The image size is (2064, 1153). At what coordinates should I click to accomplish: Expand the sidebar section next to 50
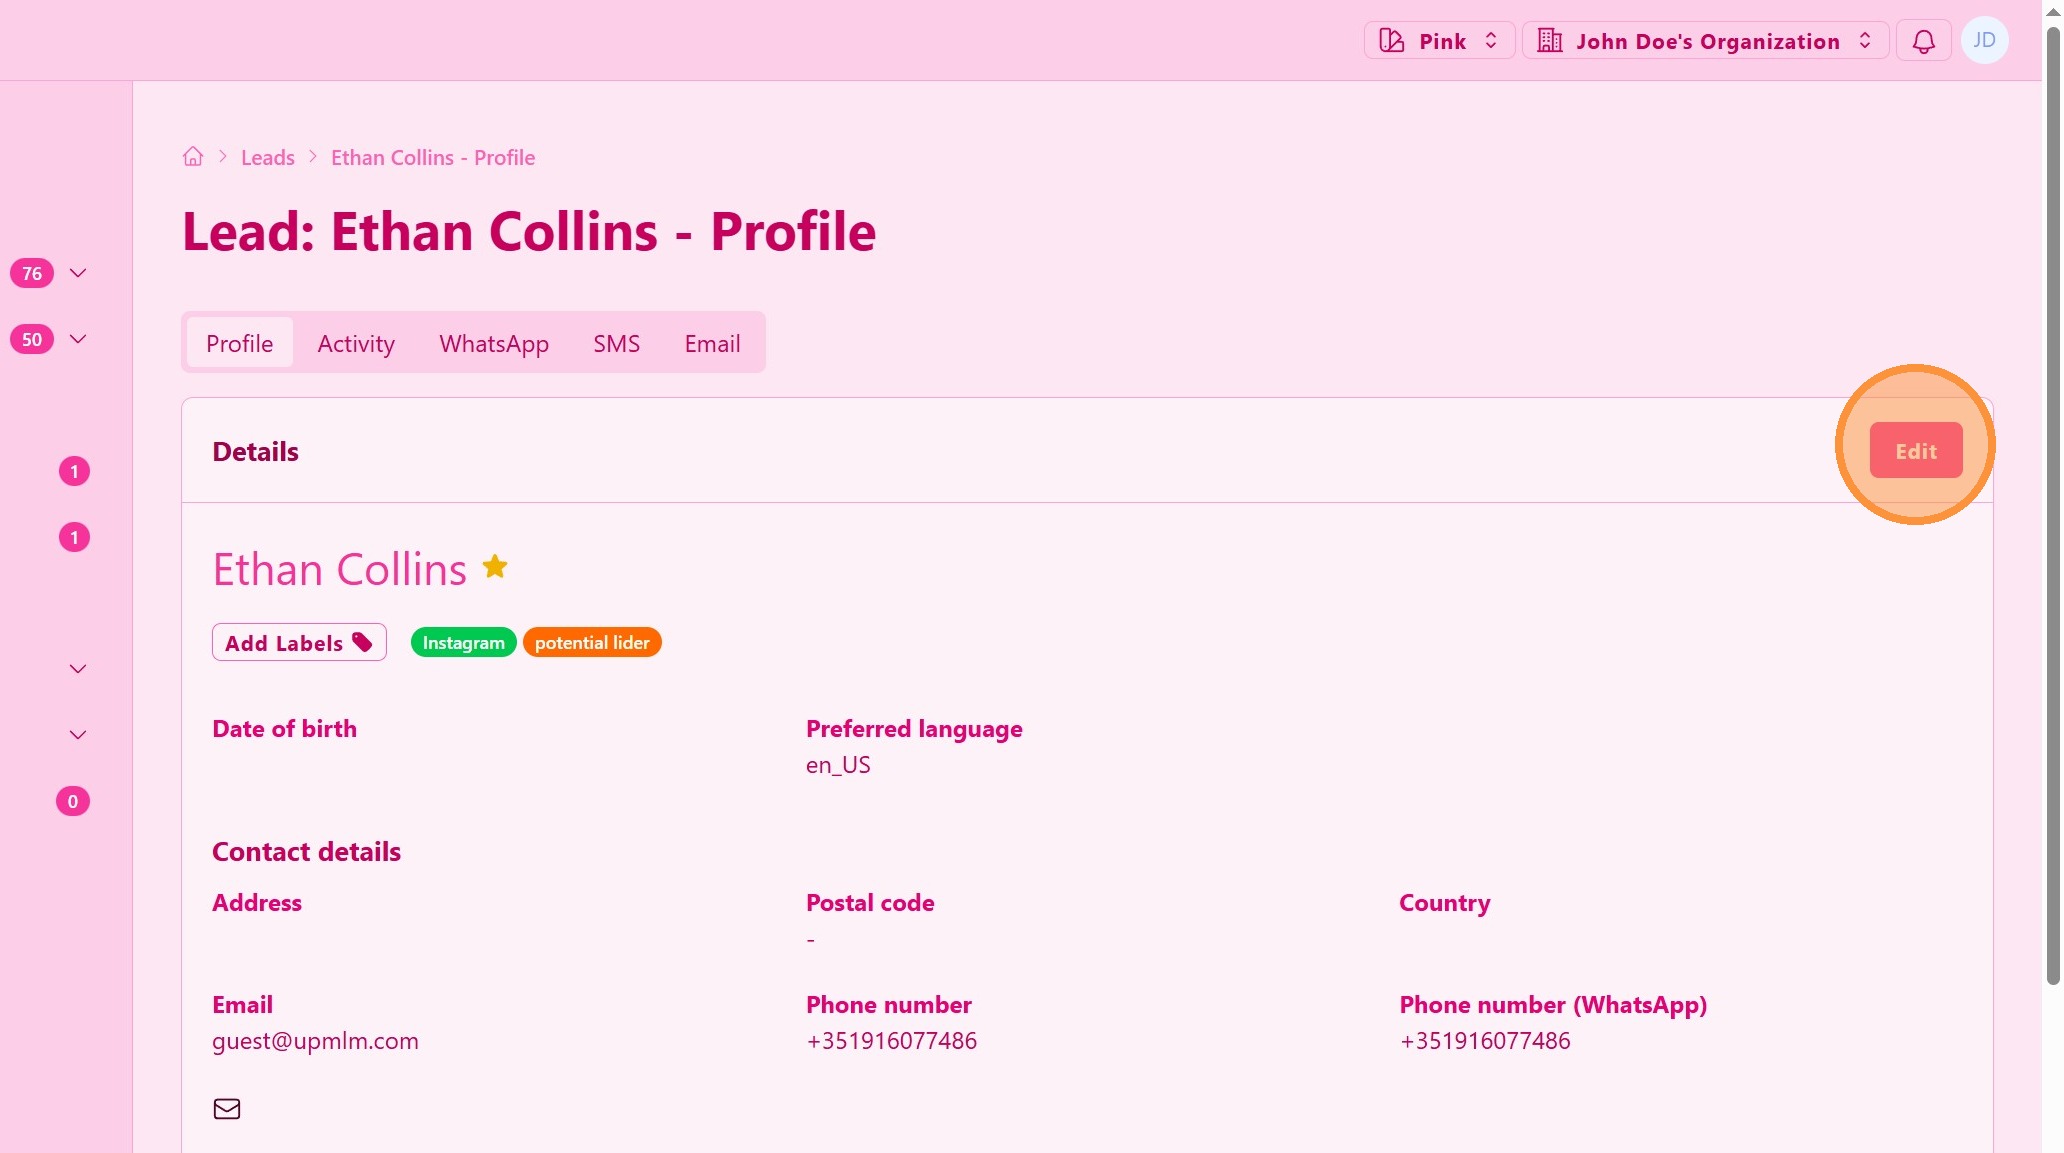(78, 339)
